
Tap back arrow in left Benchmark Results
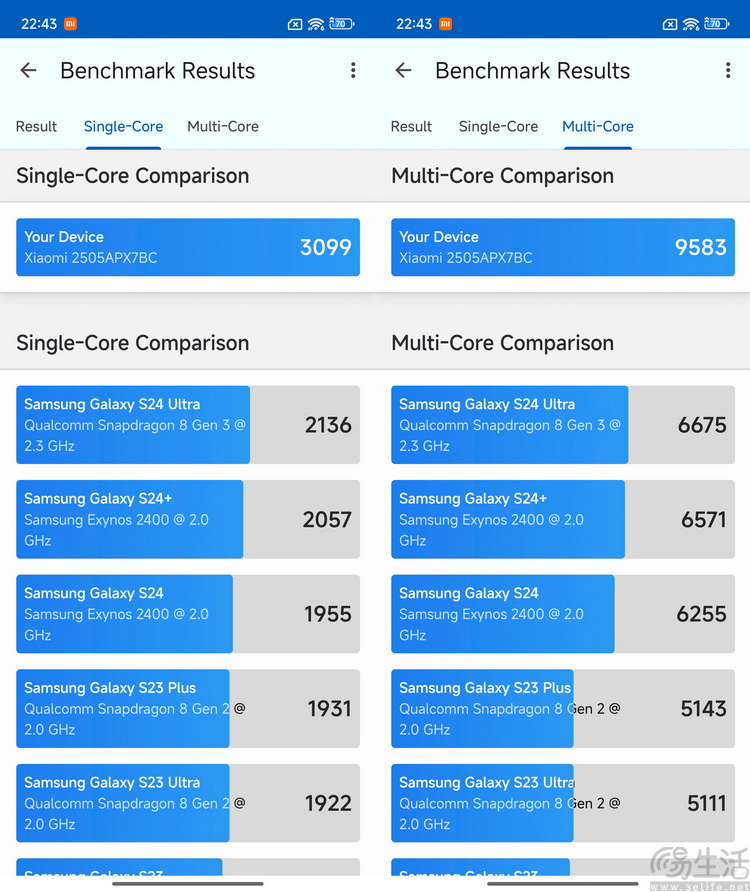[x=28, y=71]
